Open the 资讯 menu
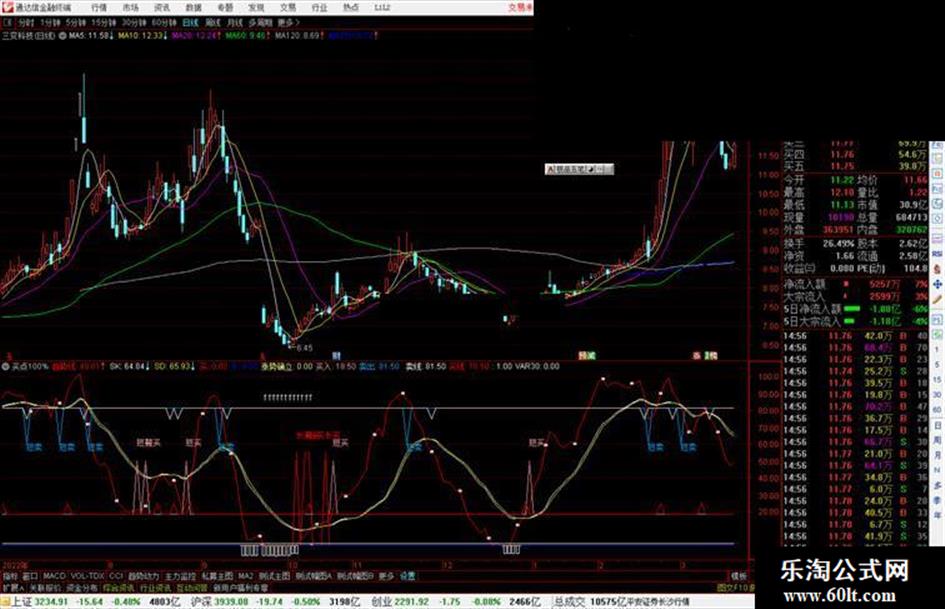This screenshot has width=945, height=609. tap(162, 7)
